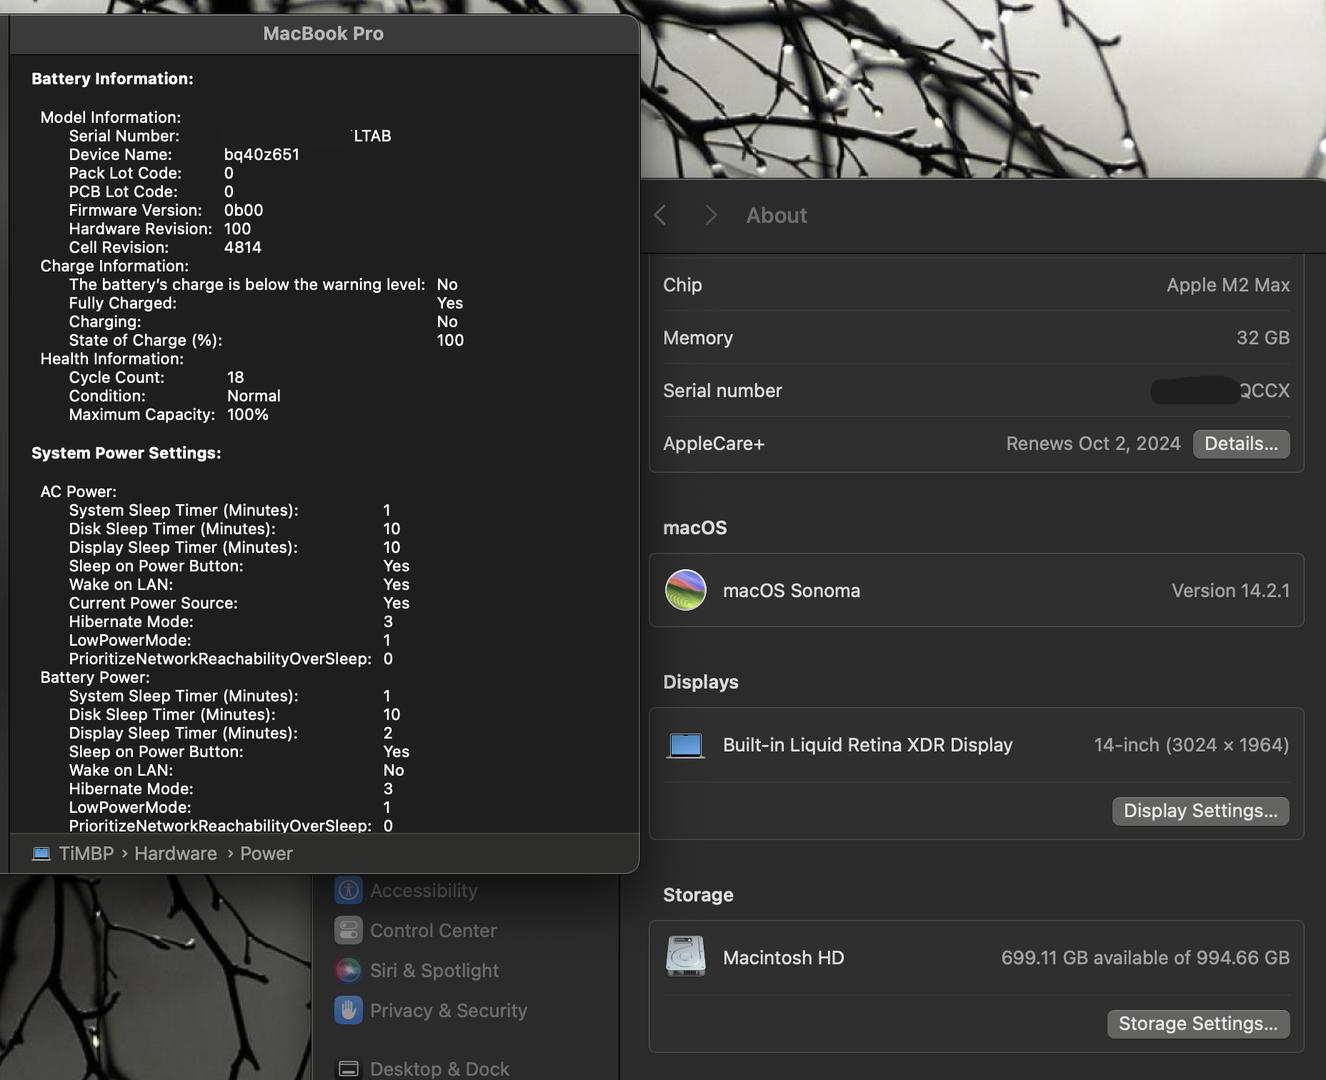
Task: Click Cycle Count value 18
Action: (x=235, y=377)
